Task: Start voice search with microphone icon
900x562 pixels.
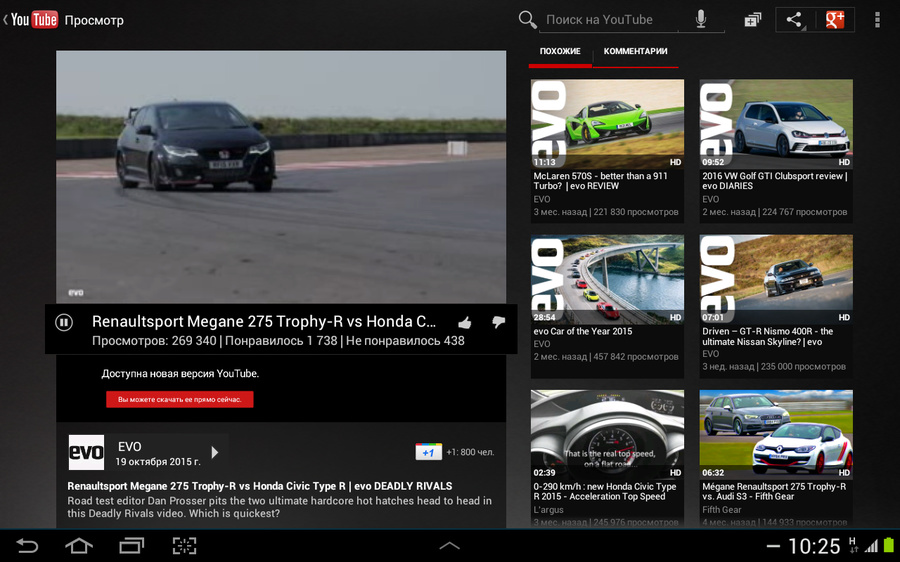Action: [701, 20]
